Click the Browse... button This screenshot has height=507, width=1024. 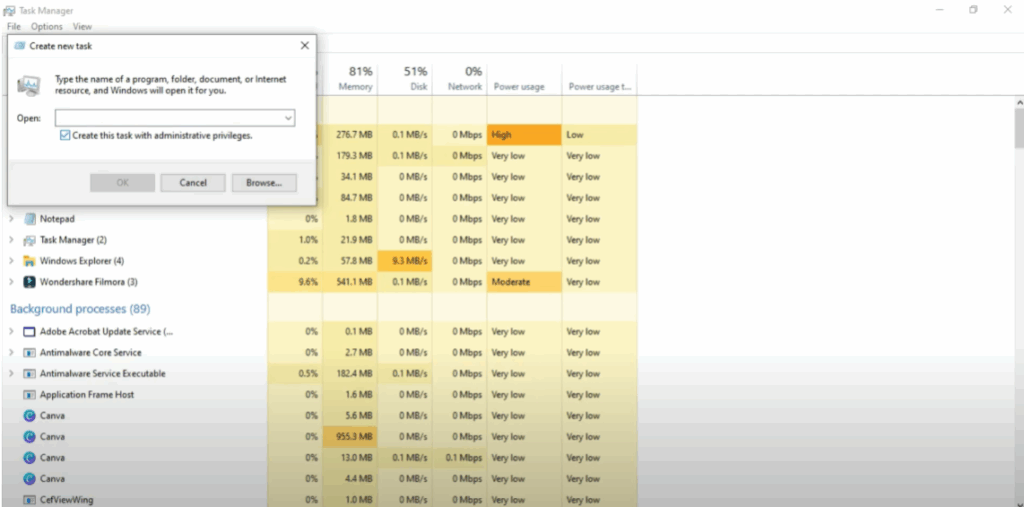(264, 183)
